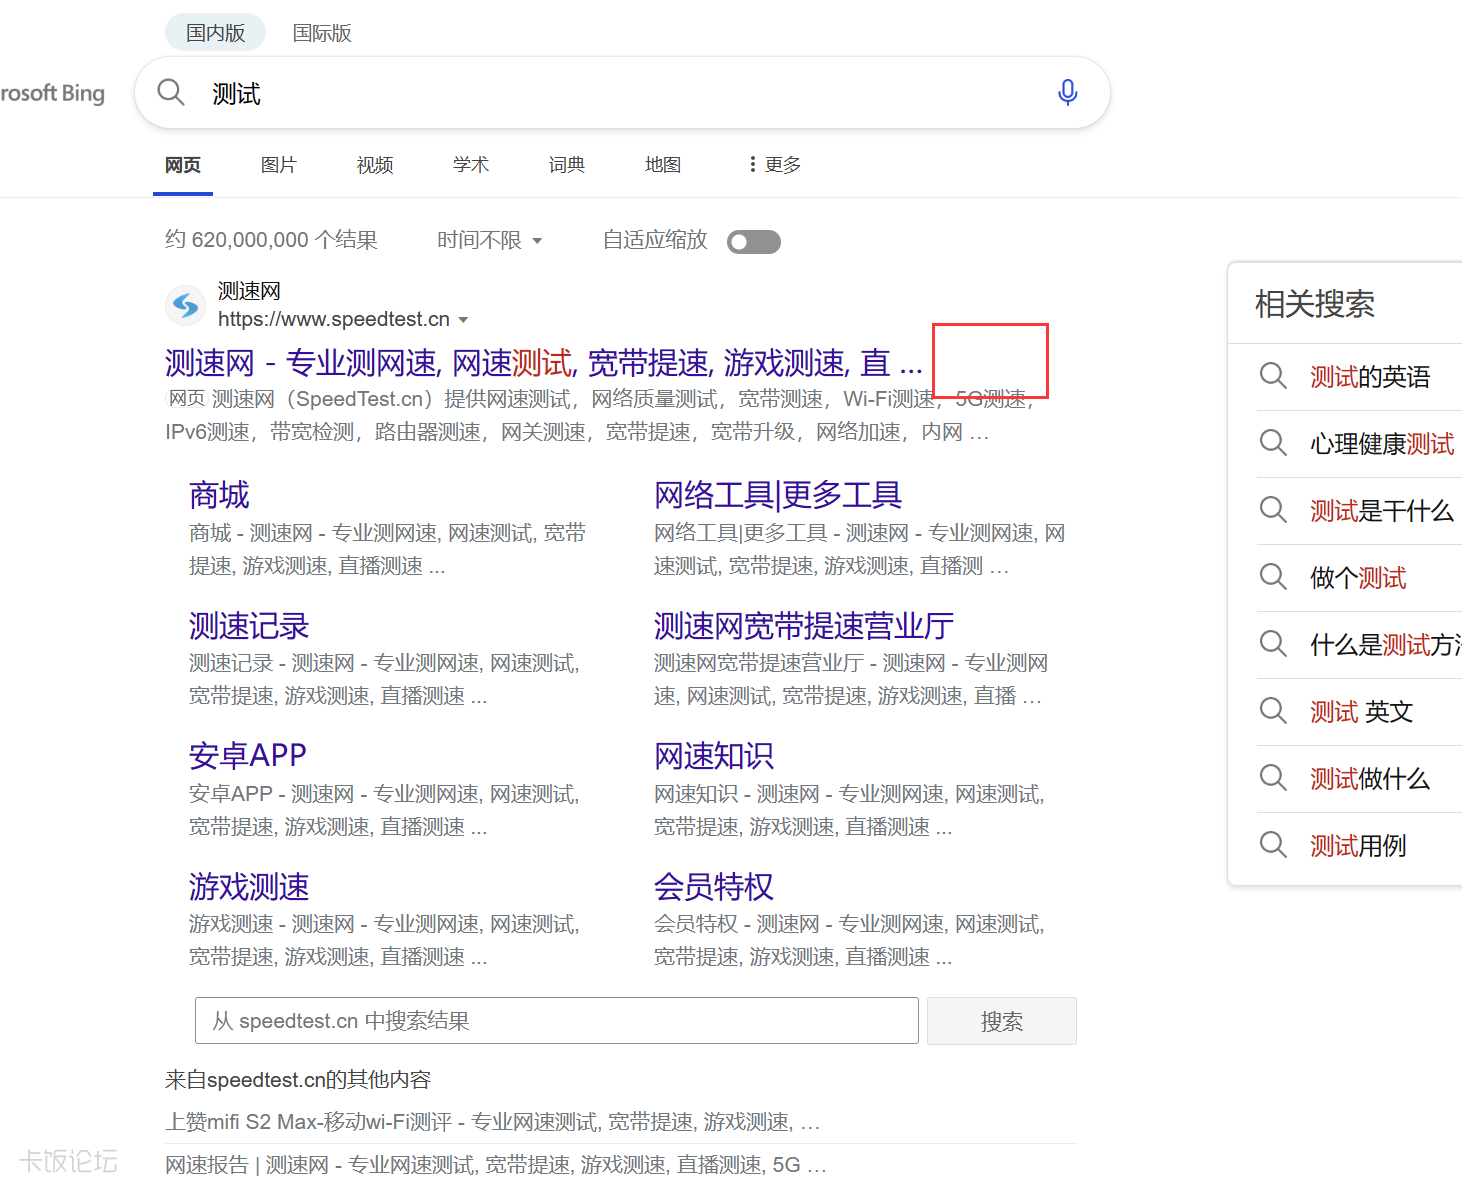Viewport: 1462px width, 1184px height.
Task: Click the main search box containing 测试
Action: (x=622, y=93)
